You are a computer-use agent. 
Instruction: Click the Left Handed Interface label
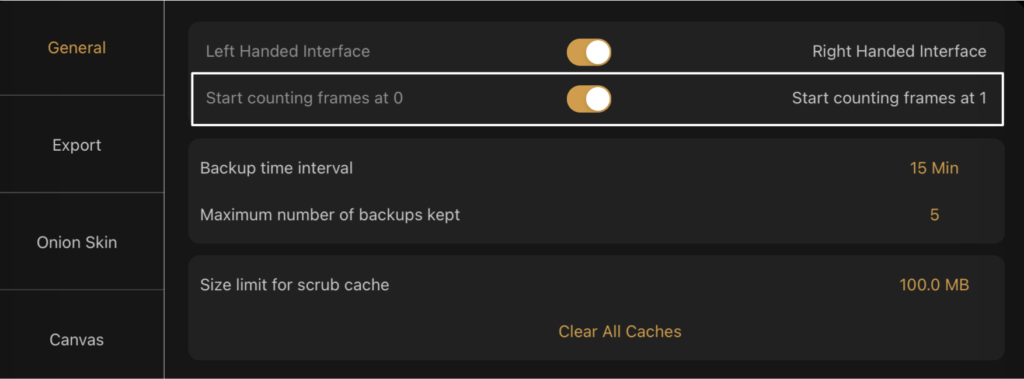tap(288, 51)
